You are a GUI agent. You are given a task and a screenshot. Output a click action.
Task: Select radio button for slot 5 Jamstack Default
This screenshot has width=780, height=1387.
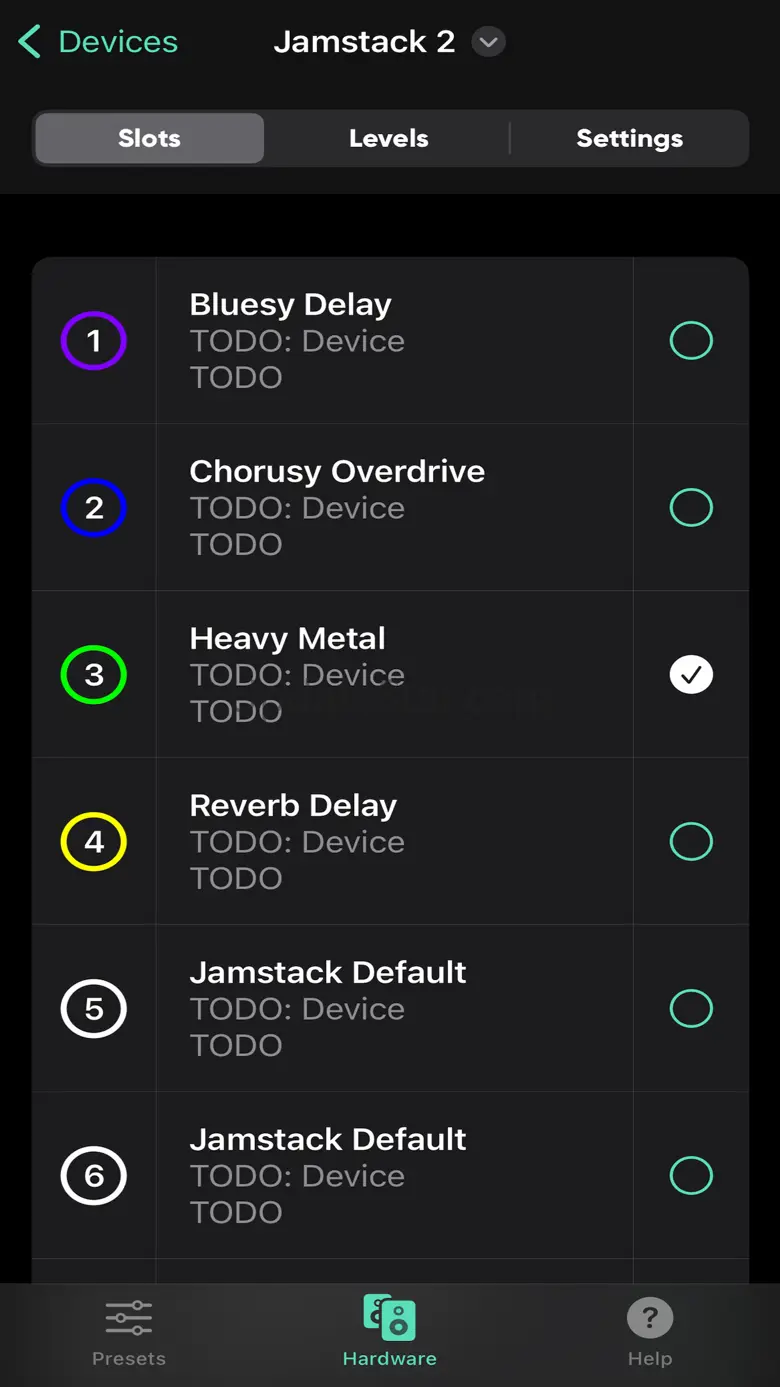pos(691,1009)
